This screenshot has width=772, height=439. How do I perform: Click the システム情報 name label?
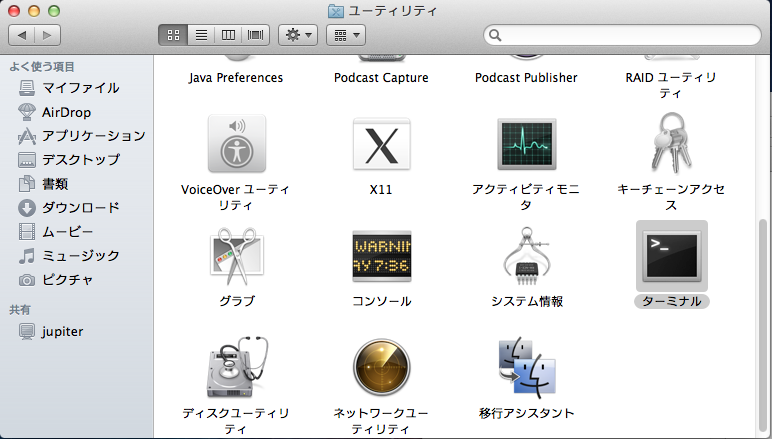[x=527, y=301]
